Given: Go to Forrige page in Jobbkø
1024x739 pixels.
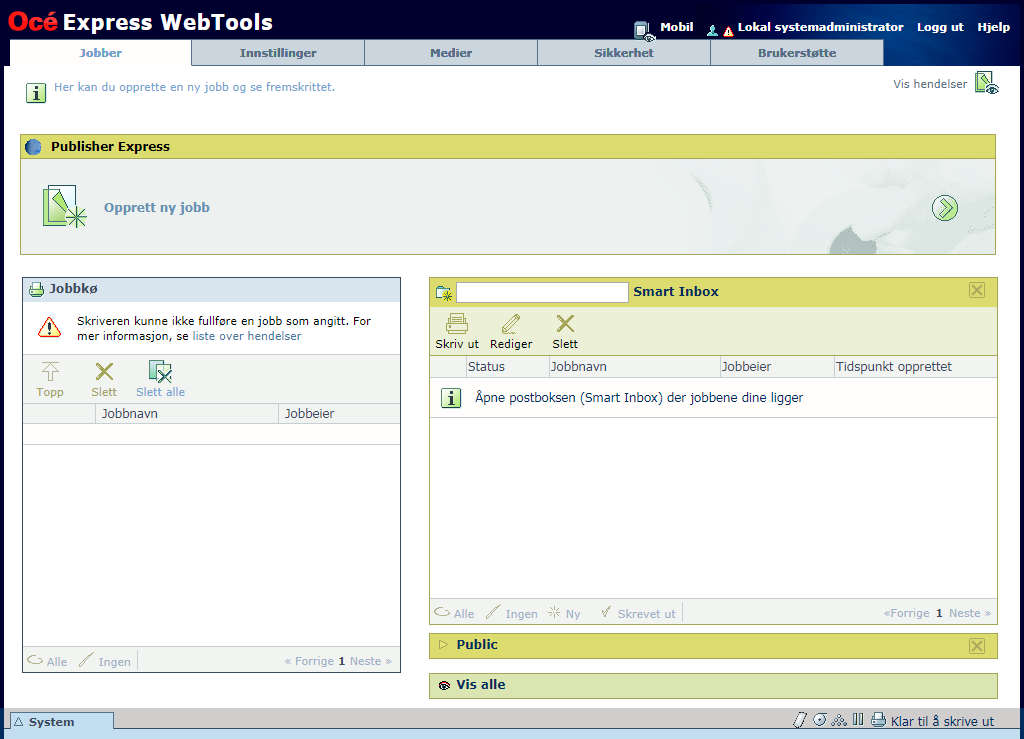Looking at the screenshot, I should [x=310, y=661].
